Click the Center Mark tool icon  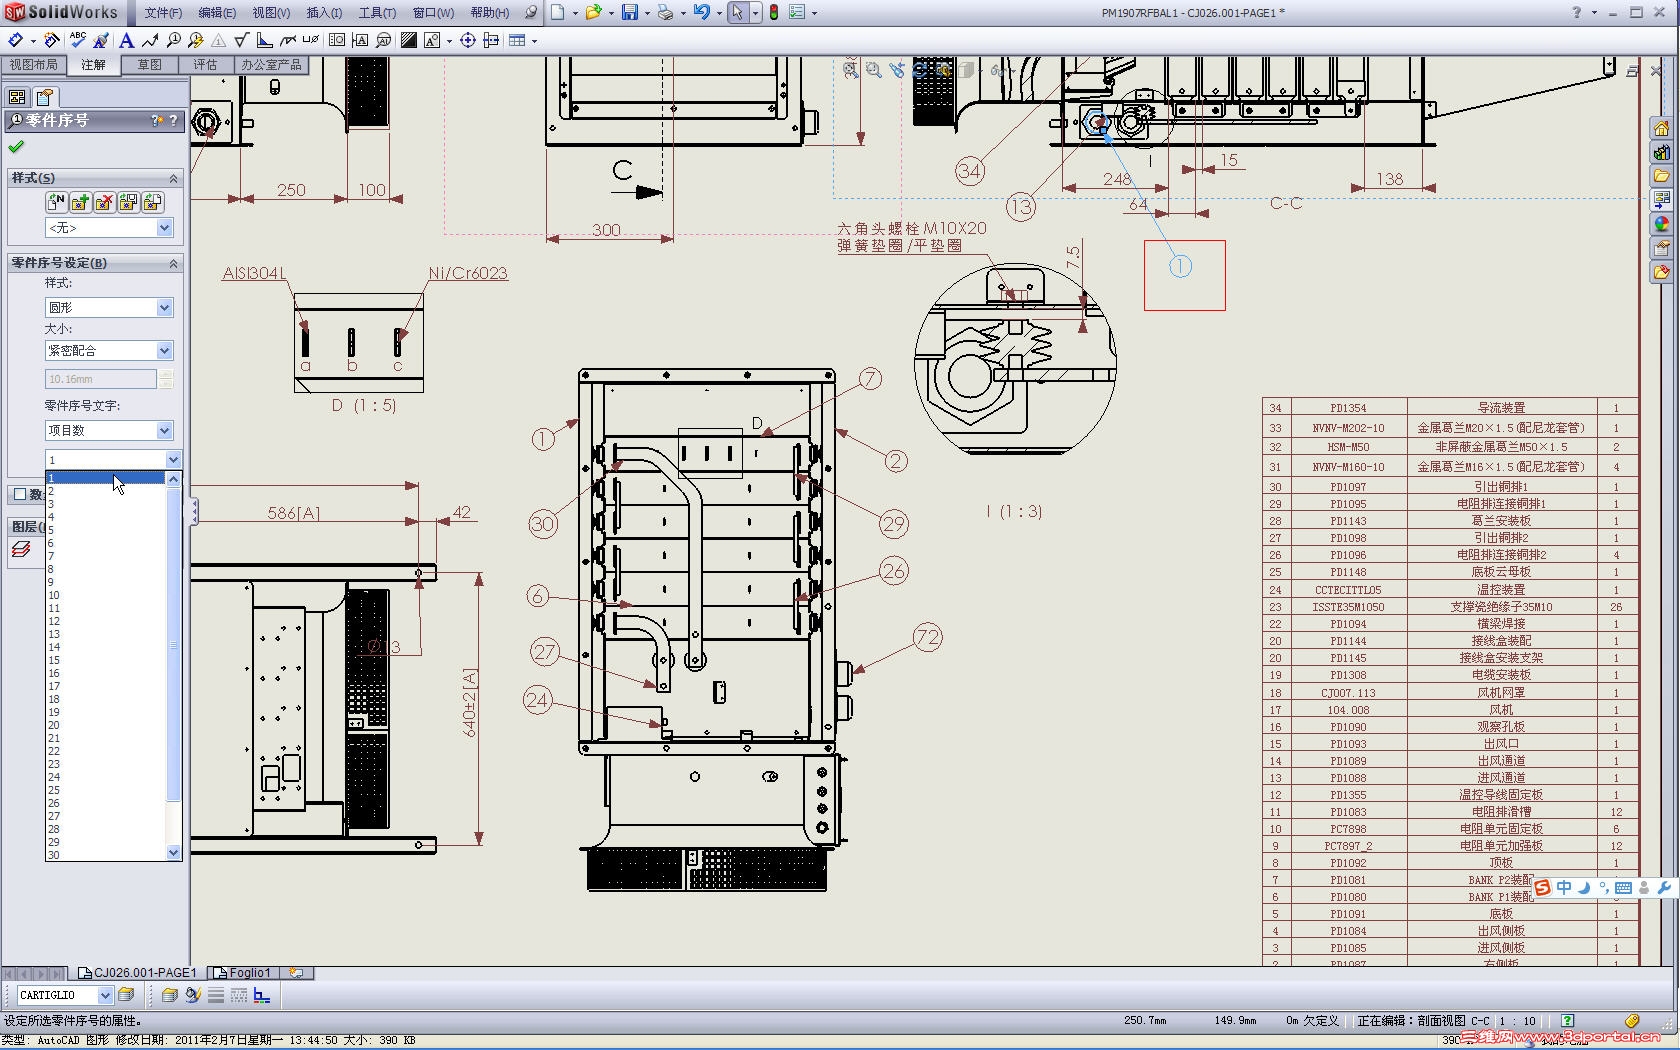click(467, 40)
